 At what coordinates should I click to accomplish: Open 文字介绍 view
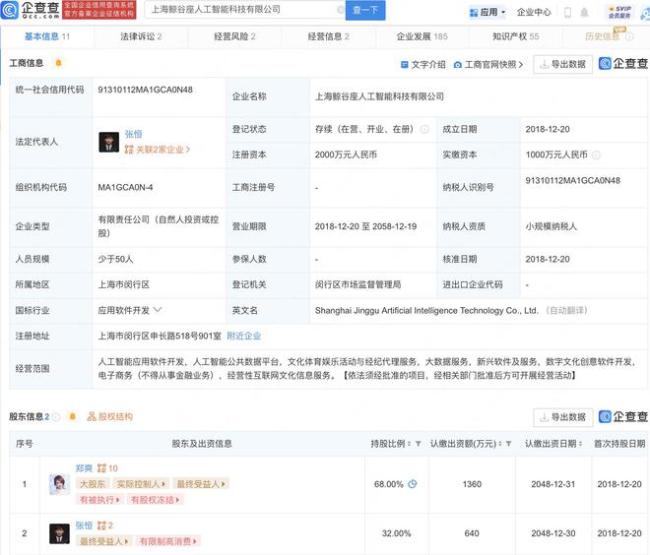pos(423,65)
